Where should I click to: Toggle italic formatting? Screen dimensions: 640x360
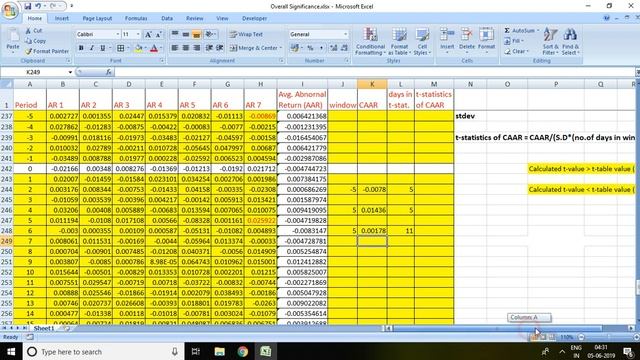(92, 48)
